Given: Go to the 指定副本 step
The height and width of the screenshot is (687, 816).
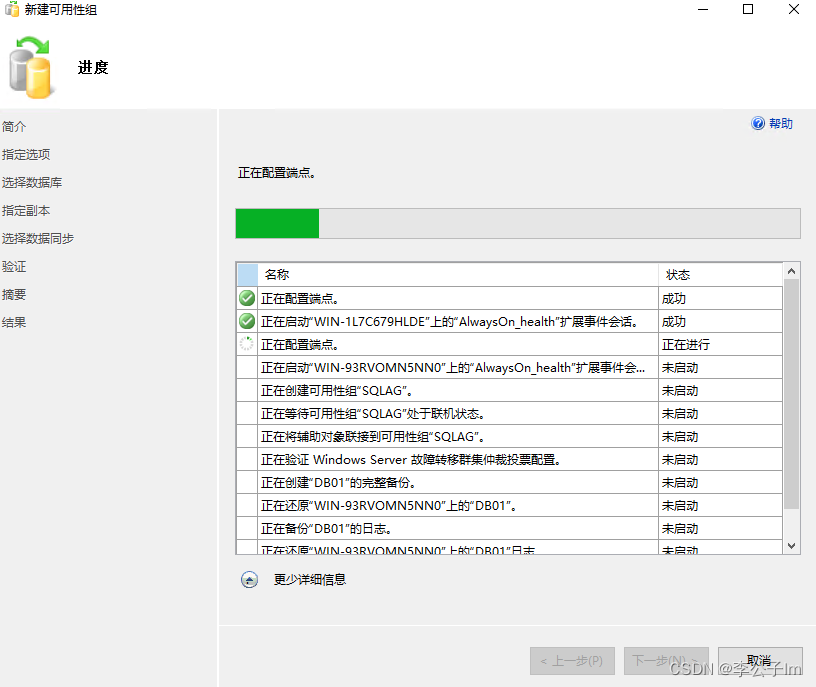Looking at the screenshot, I should pos(26,211).
